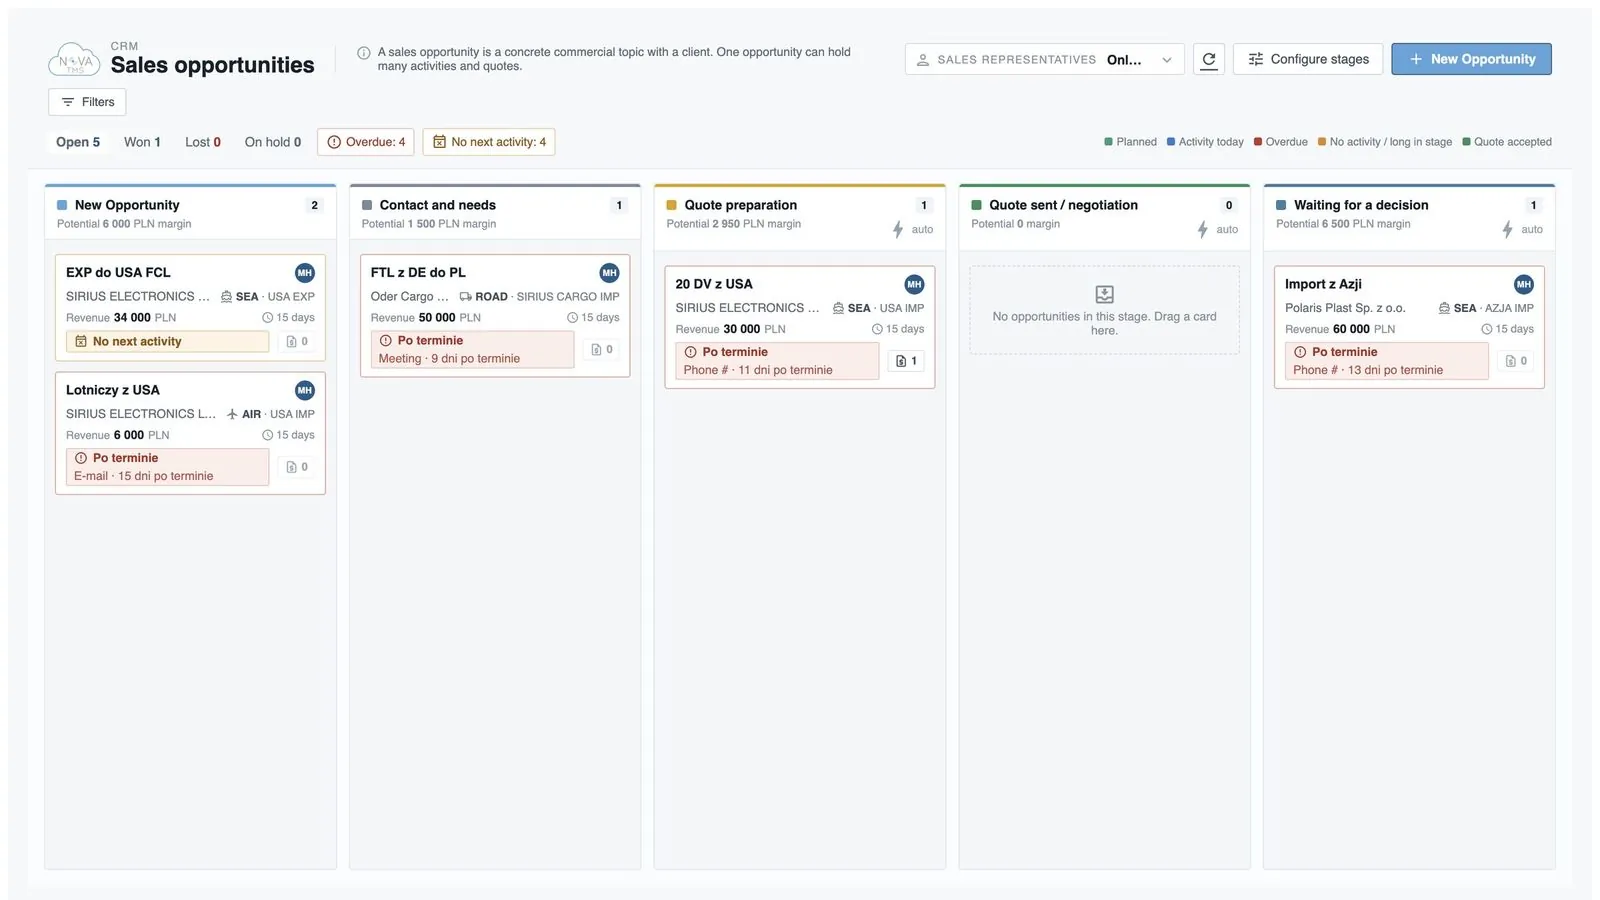Click quotes count icon on Lotniczy z USA
The width and height of the screenshot is (1600, 900).
(297, 467)
